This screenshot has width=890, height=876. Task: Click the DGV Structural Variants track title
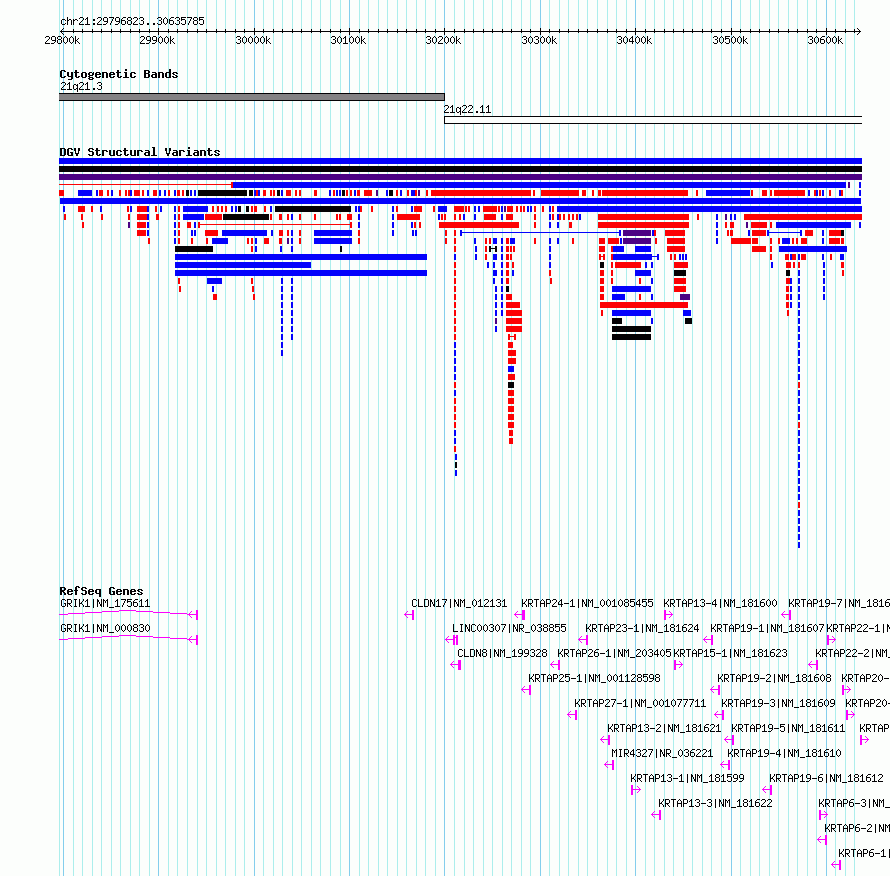(140, 152)
